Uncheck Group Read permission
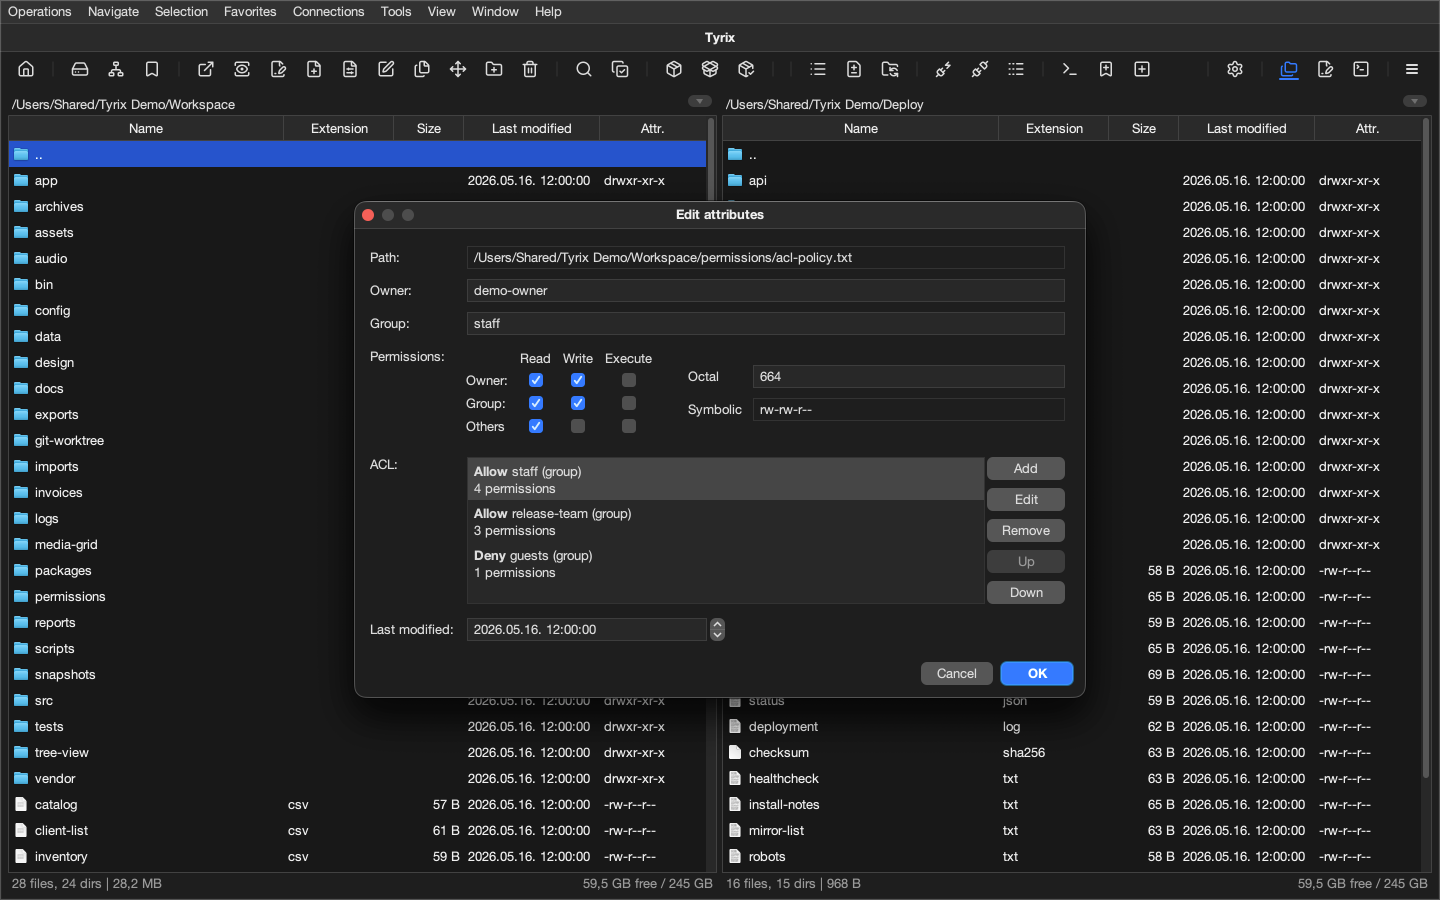 536,403
